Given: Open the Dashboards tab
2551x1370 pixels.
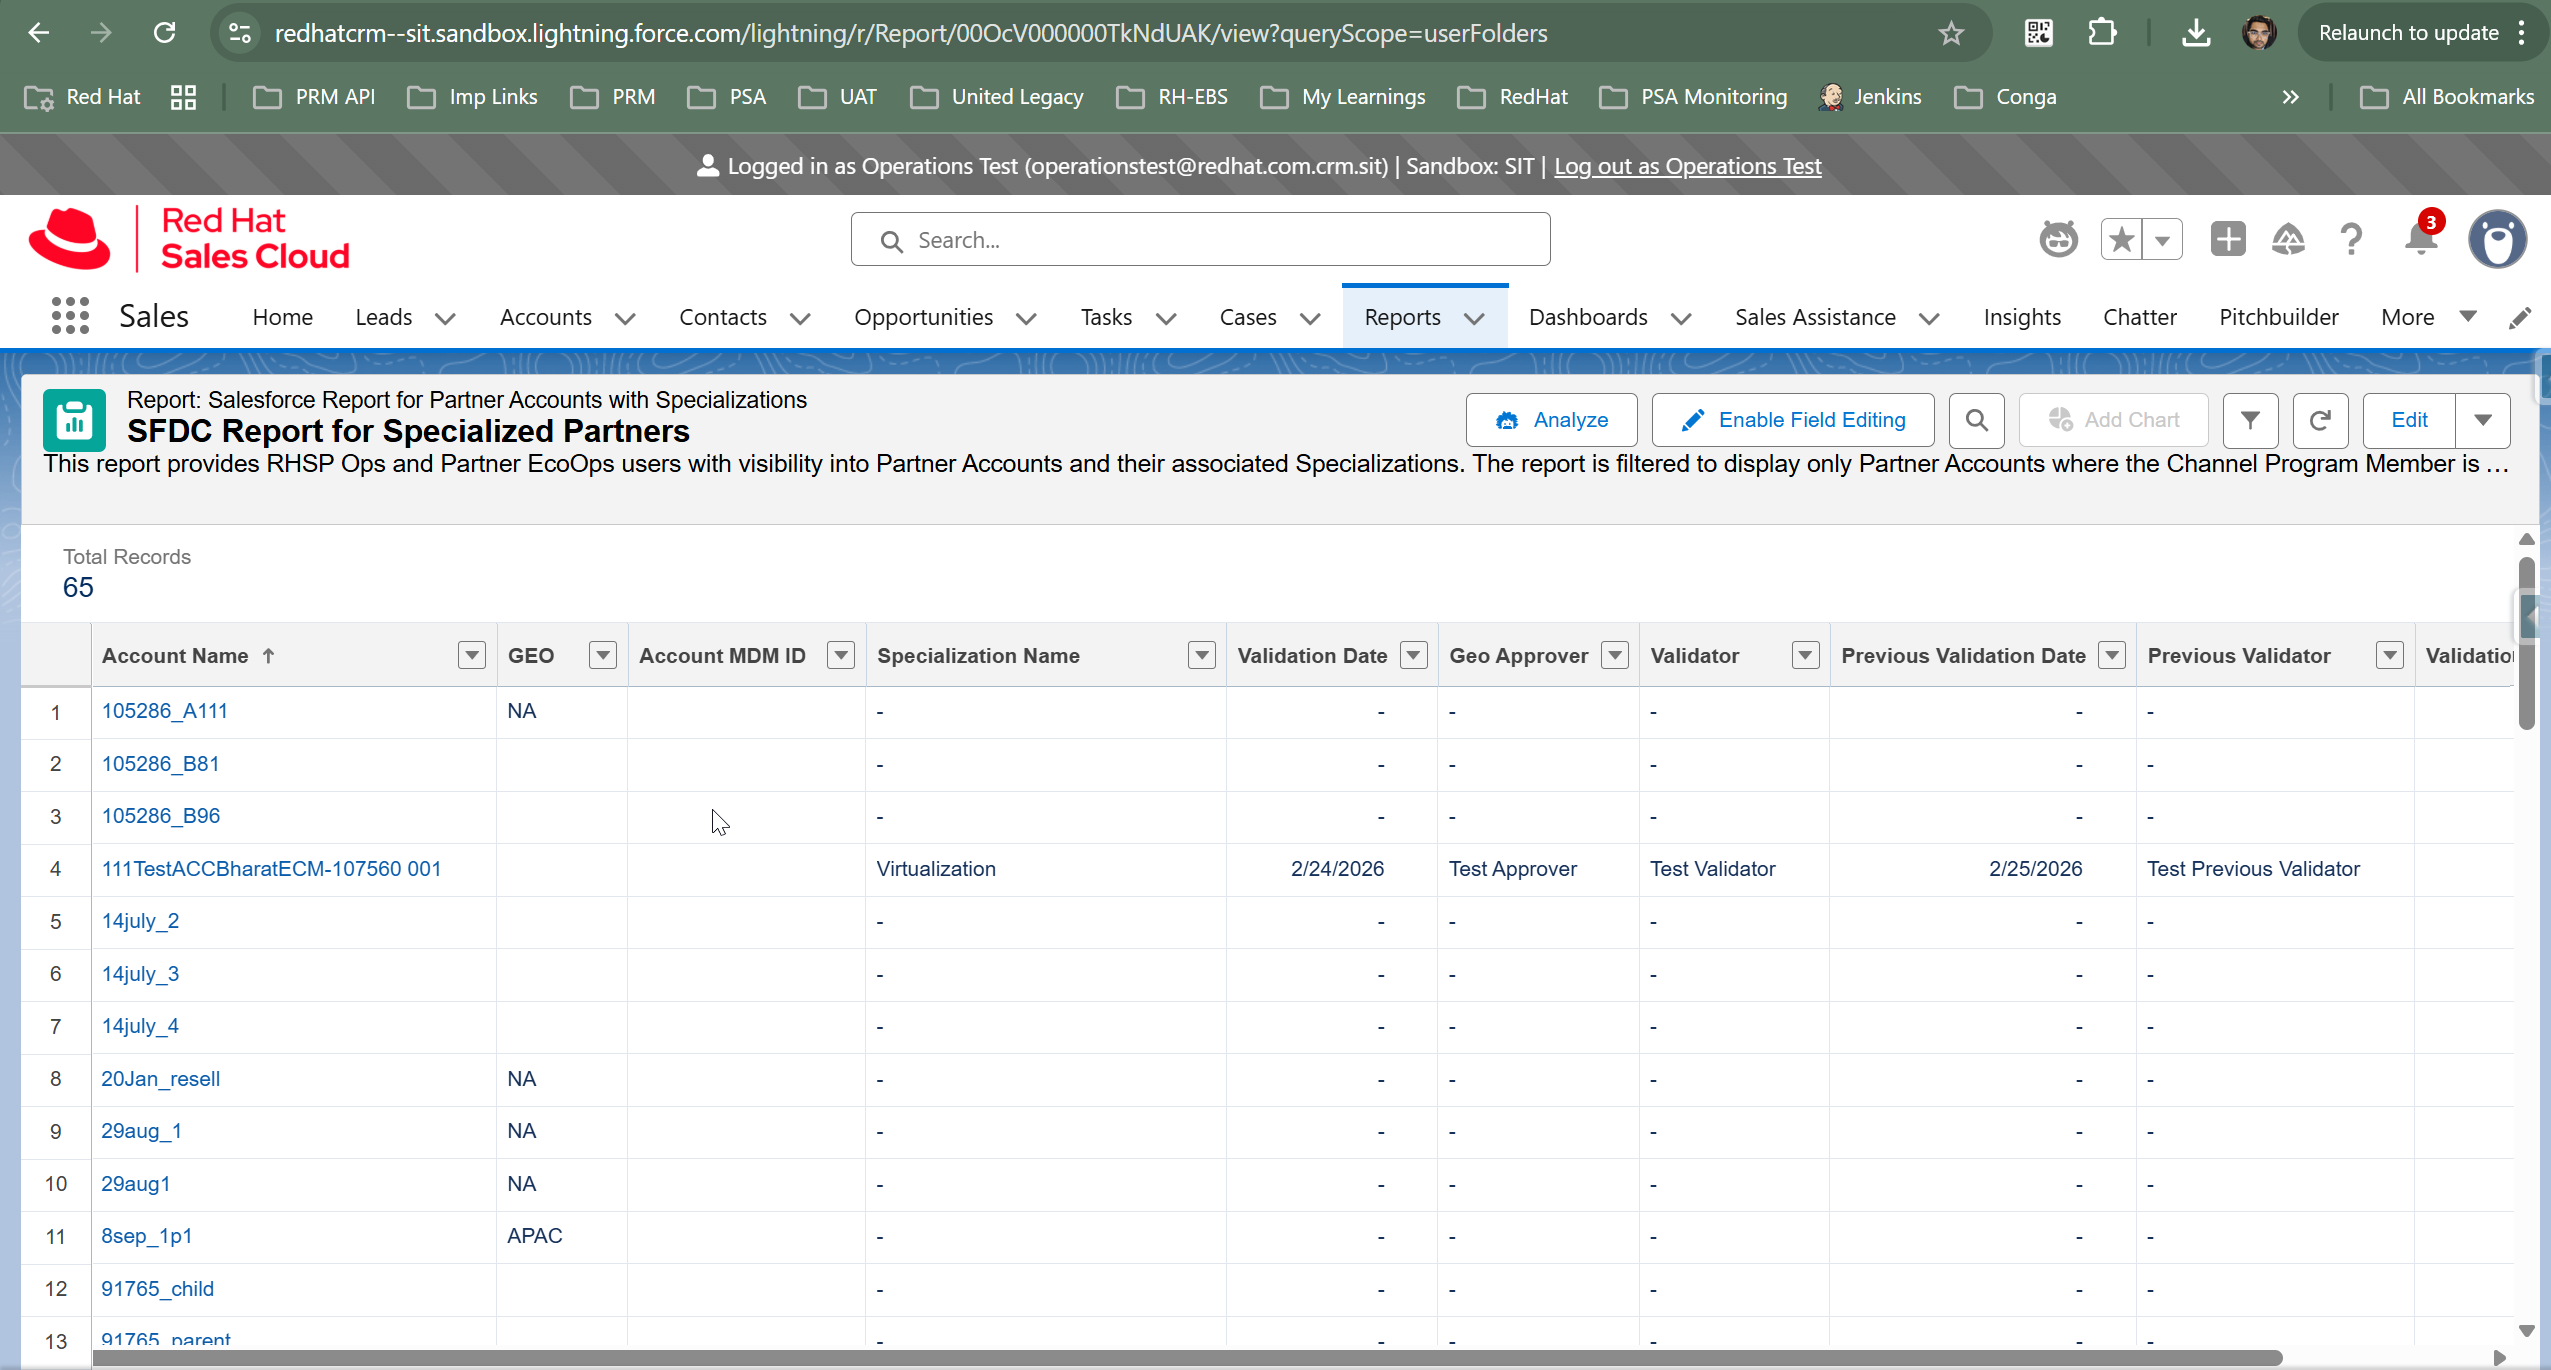Looking at the screenshot, I should tap(1587, 317).
